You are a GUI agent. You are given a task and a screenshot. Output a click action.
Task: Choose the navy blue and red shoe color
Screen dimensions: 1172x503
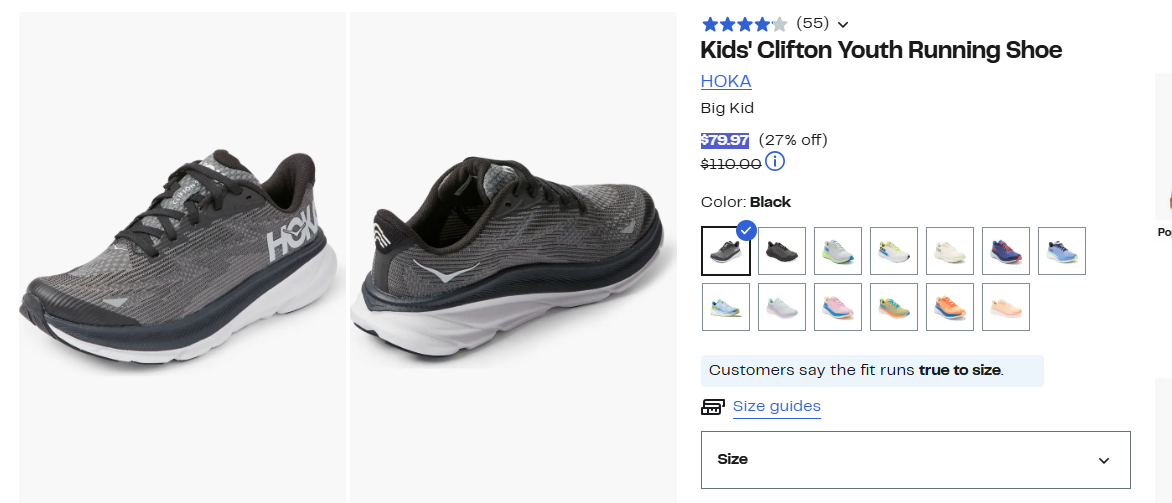click(x=1006, y=251)
